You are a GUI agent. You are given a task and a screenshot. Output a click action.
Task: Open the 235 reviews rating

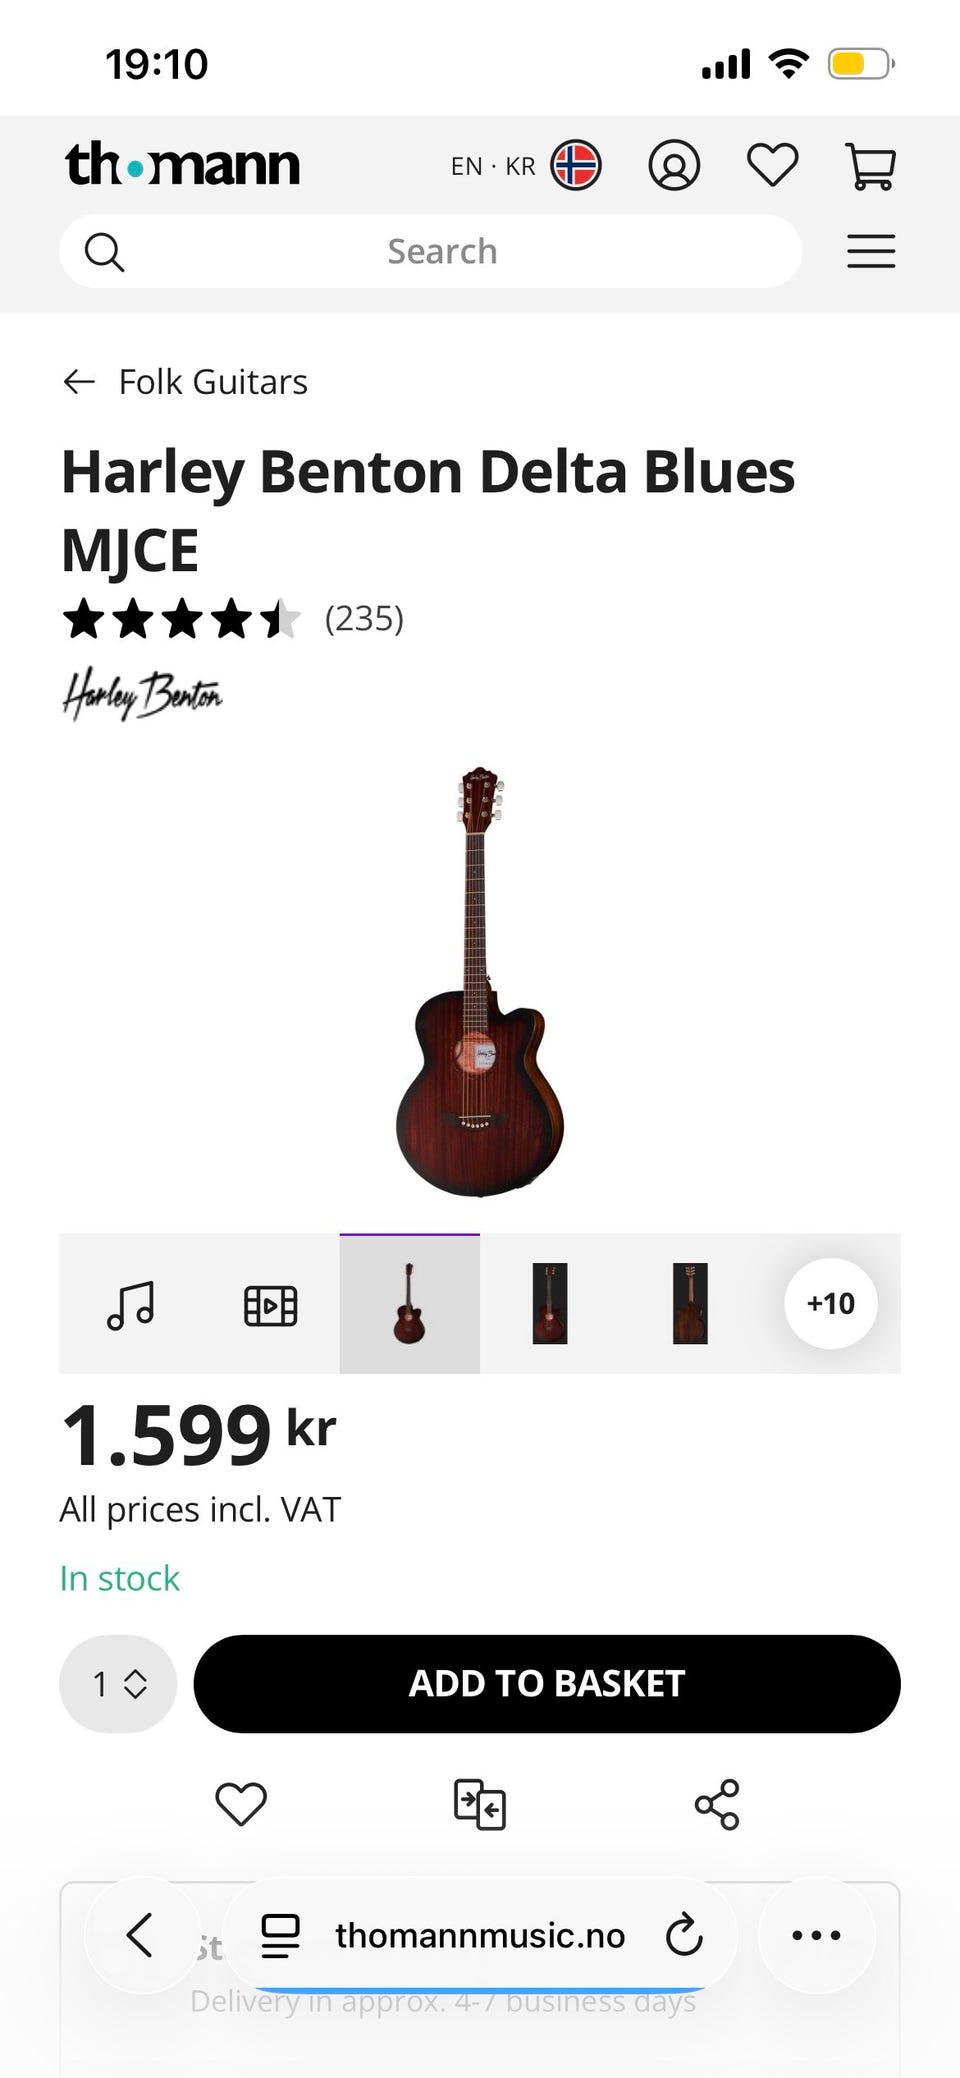[364, 619]
